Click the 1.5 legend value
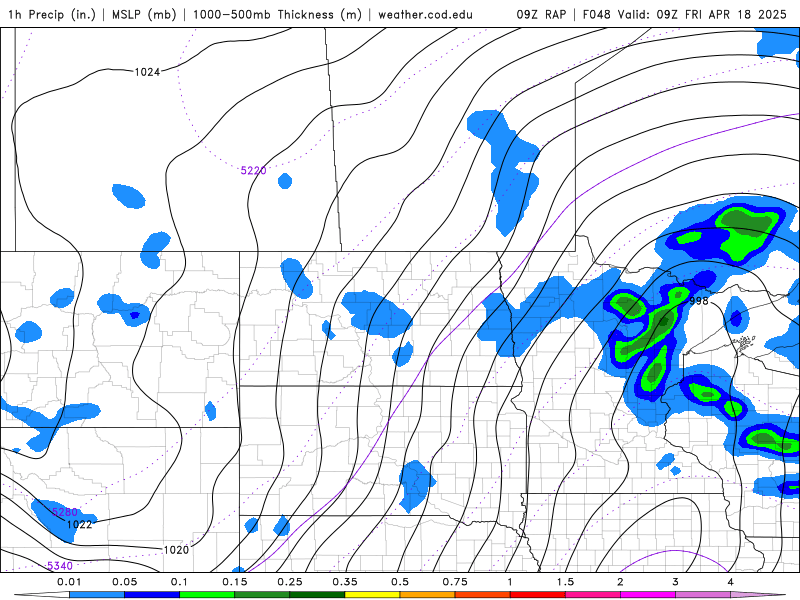Image resolution: width=800 pixels, height=600 pixels. pyautogui.click(x=565, y=582)
